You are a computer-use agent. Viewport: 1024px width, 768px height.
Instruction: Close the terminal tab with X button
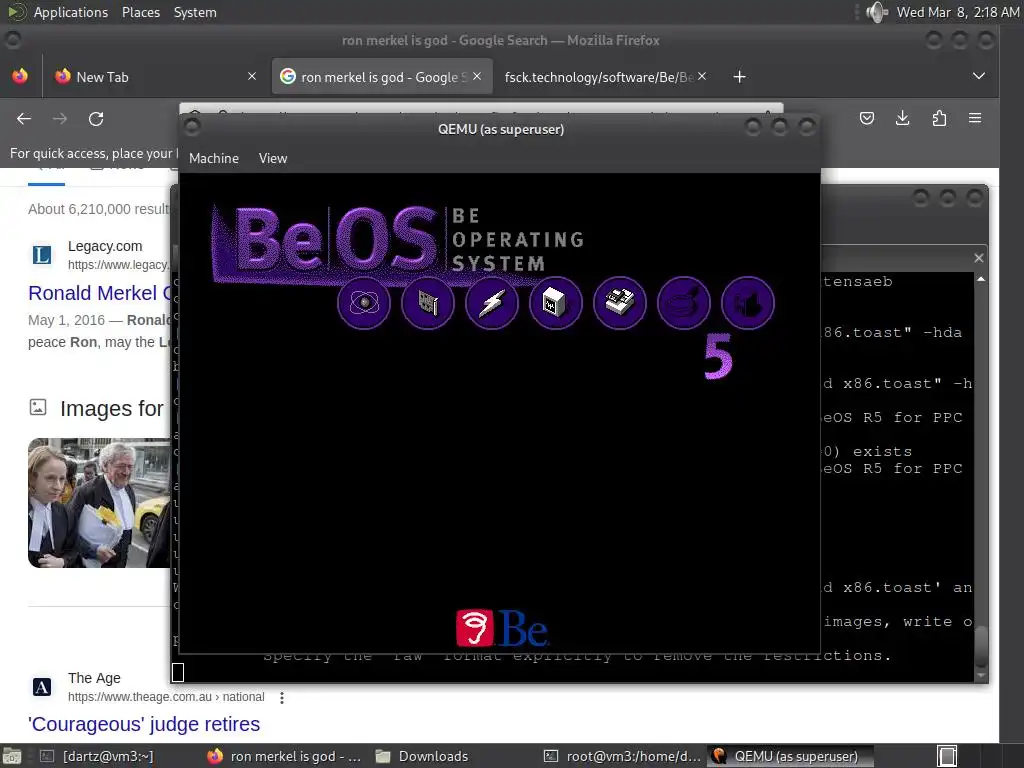pos(978,258)
